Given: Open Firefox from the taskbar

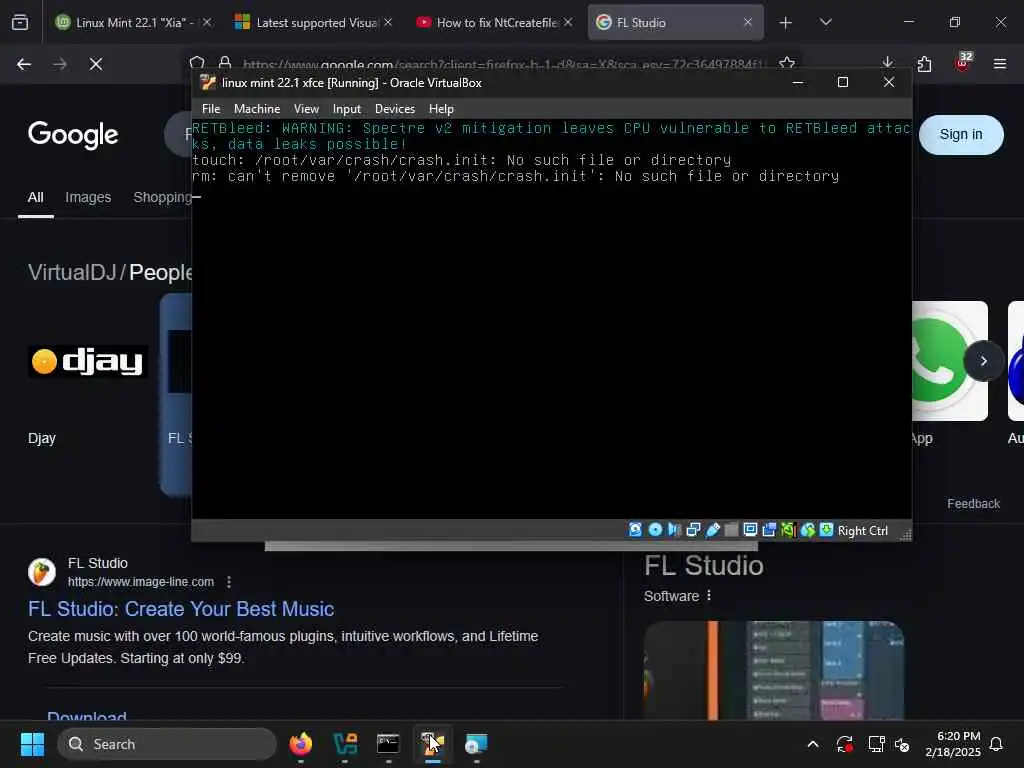Looking at the screenshot, I should coord(300,744).
